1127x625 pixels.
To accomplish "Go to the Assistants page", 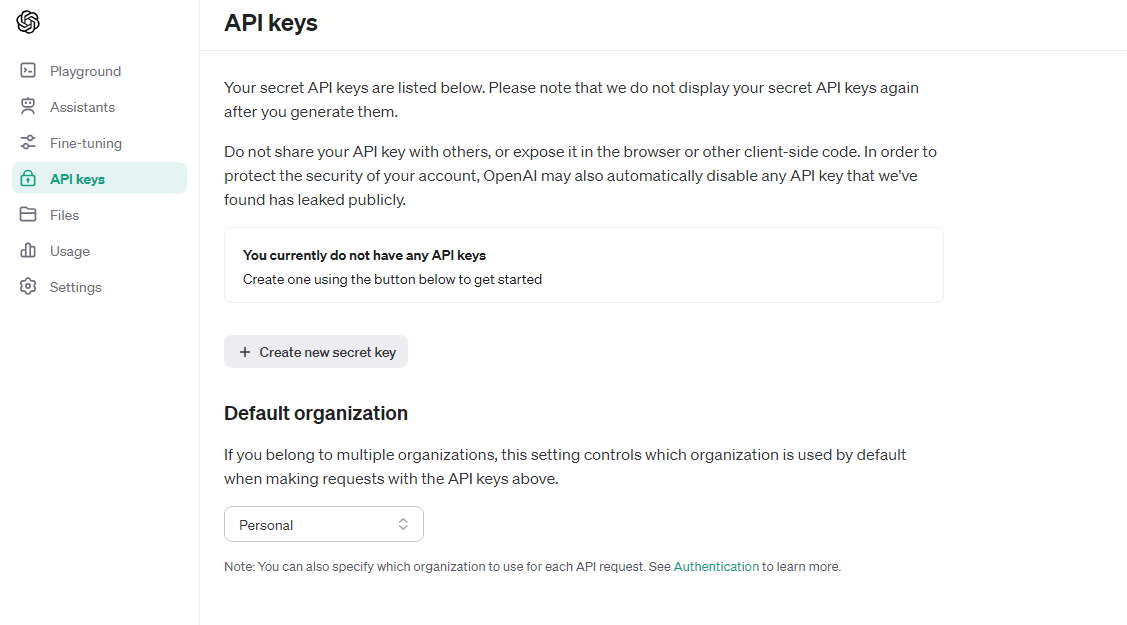I will pos(99,106).
